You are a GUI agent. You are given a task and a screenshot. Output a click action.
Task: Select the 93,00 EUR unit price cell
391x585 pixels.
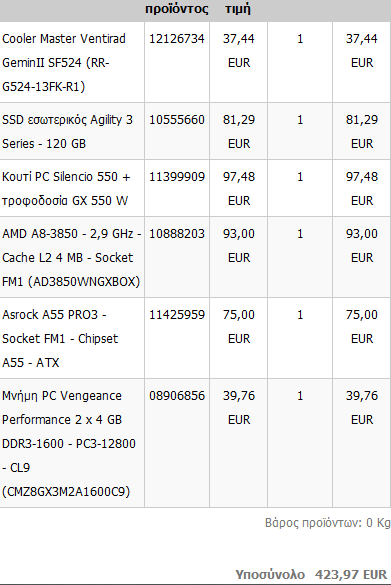click(239, 245)
